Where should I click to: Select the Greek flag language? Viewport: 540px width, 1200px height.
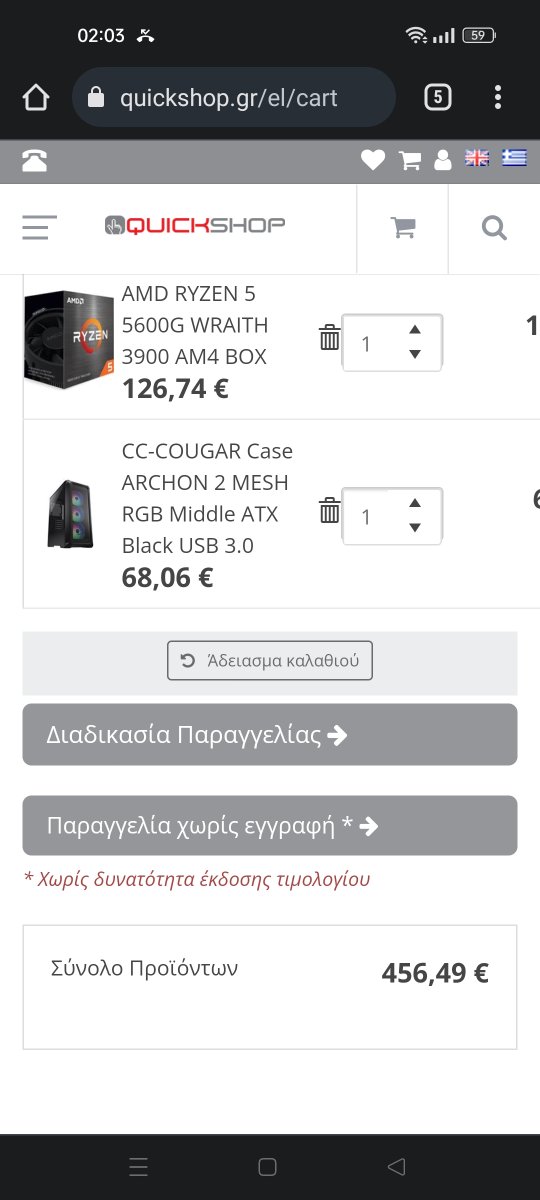(514, 159)
